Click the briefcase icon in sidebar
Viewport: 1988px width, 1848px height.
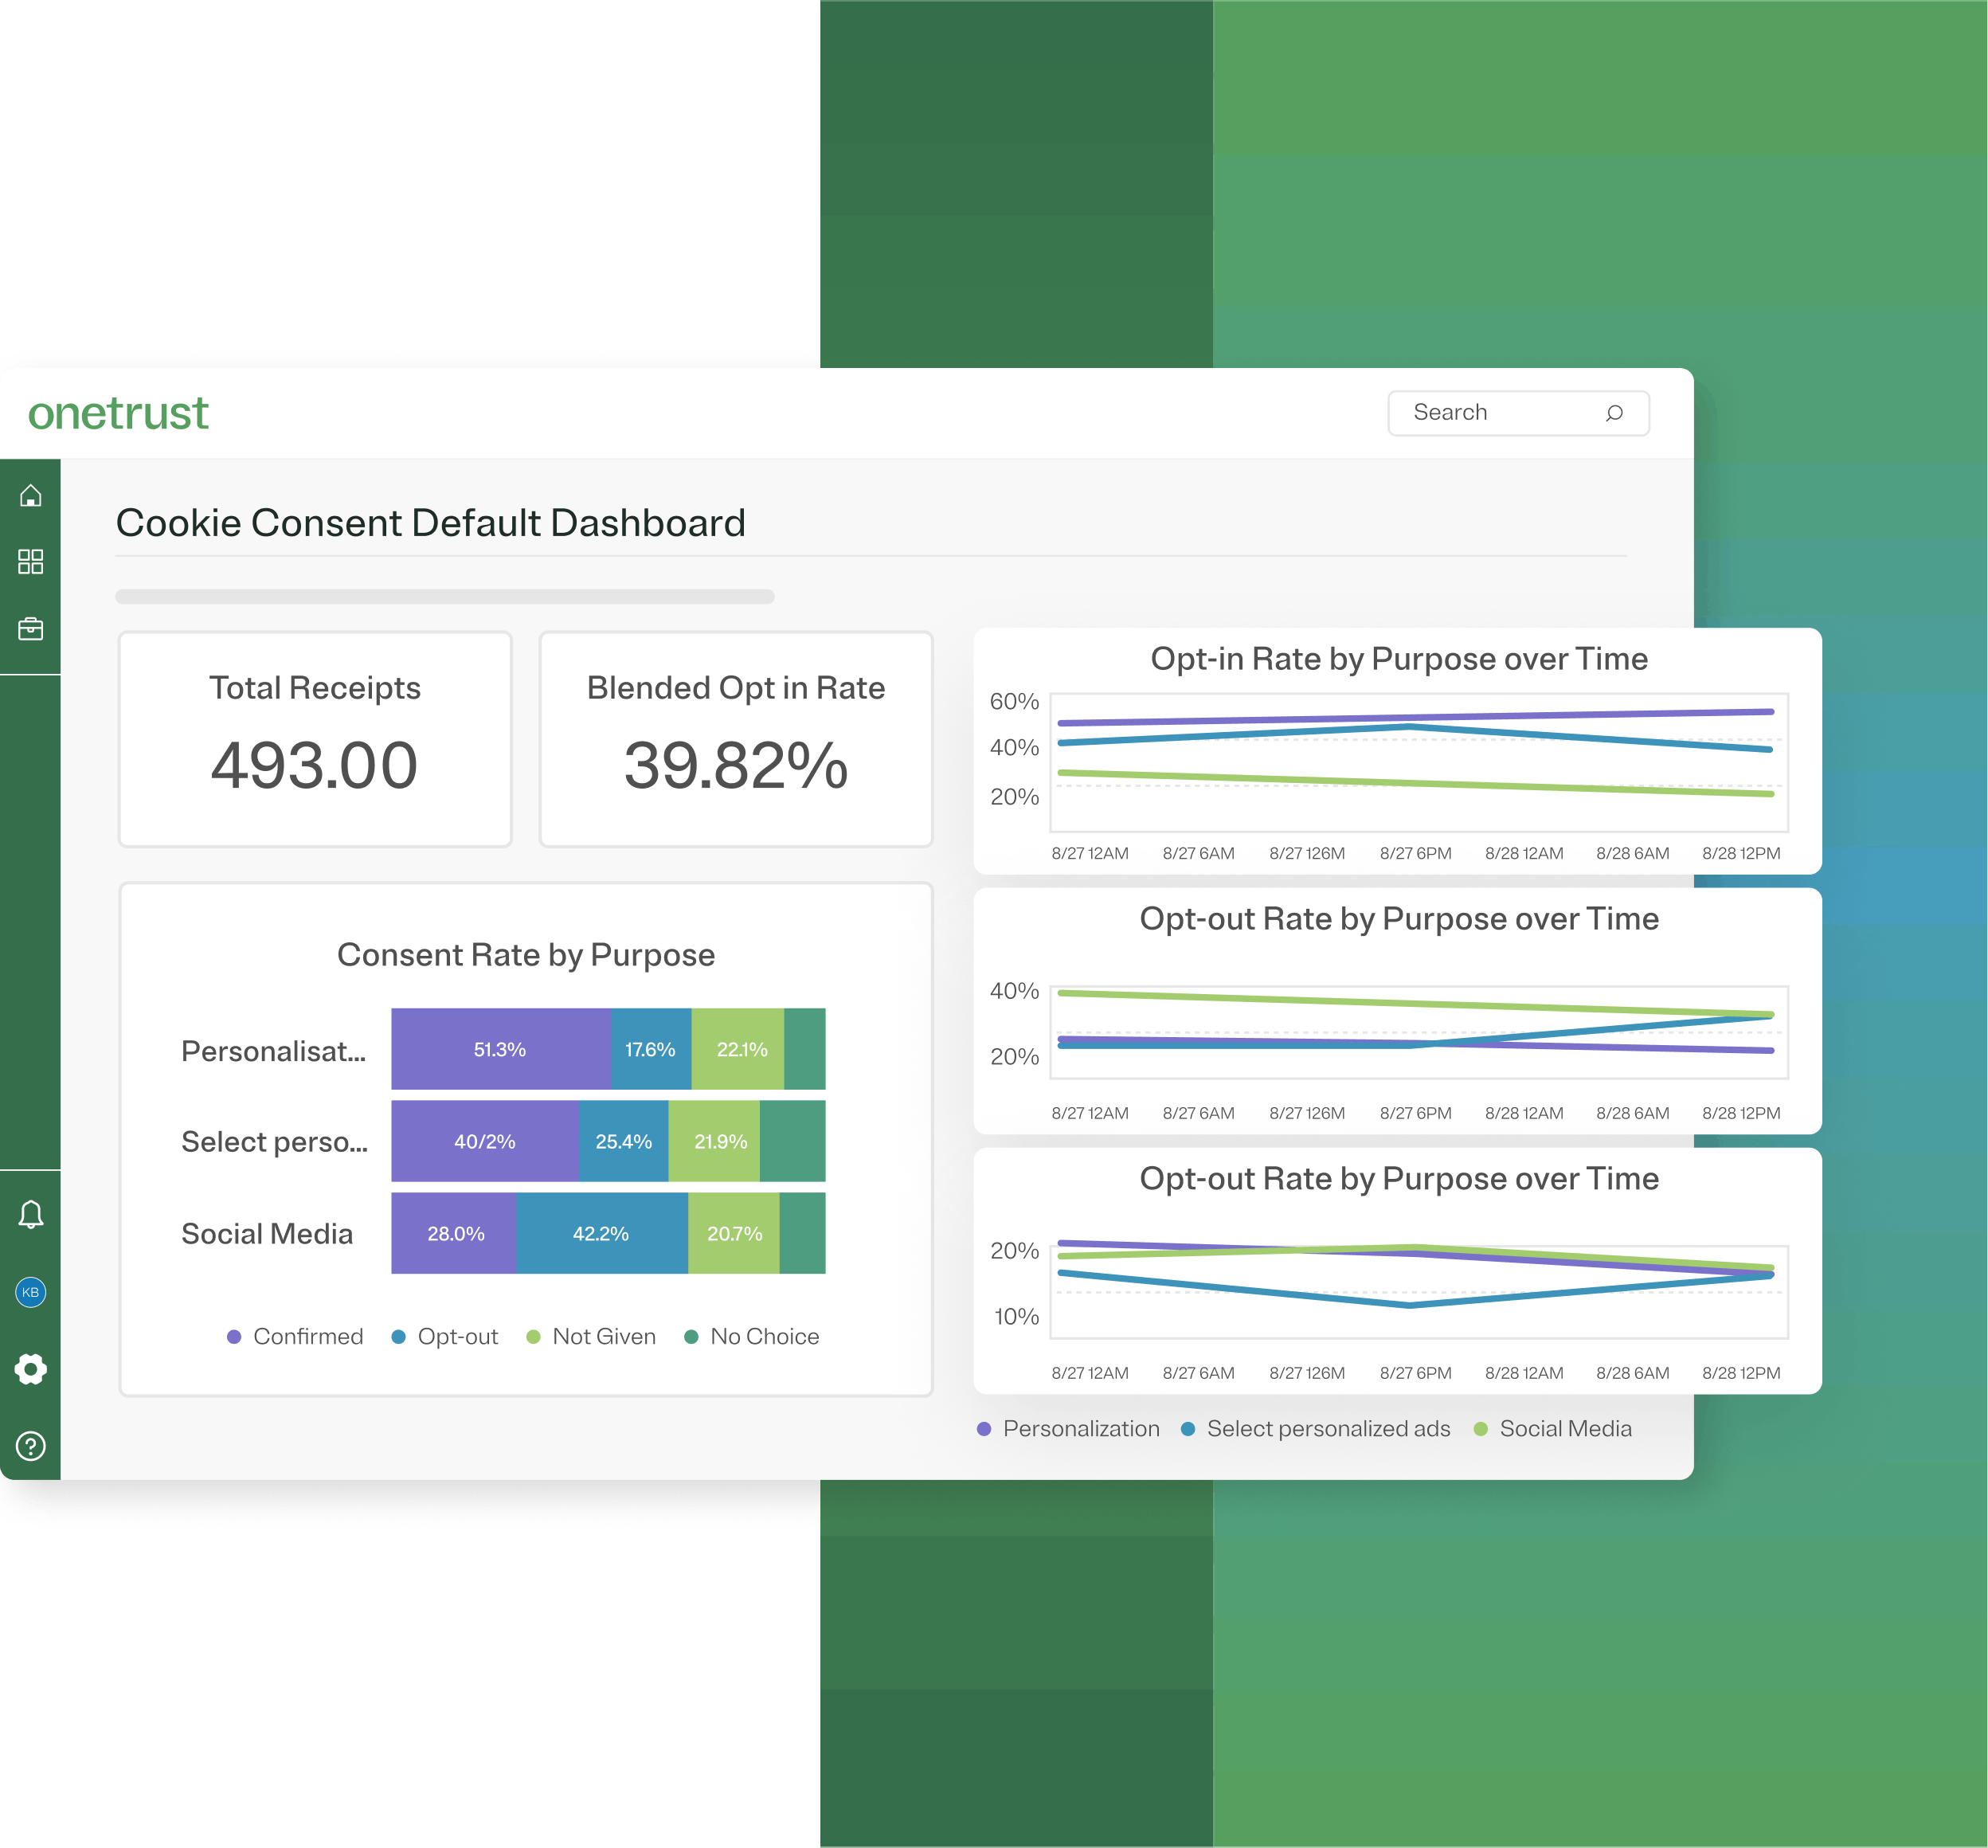[31, 628]
